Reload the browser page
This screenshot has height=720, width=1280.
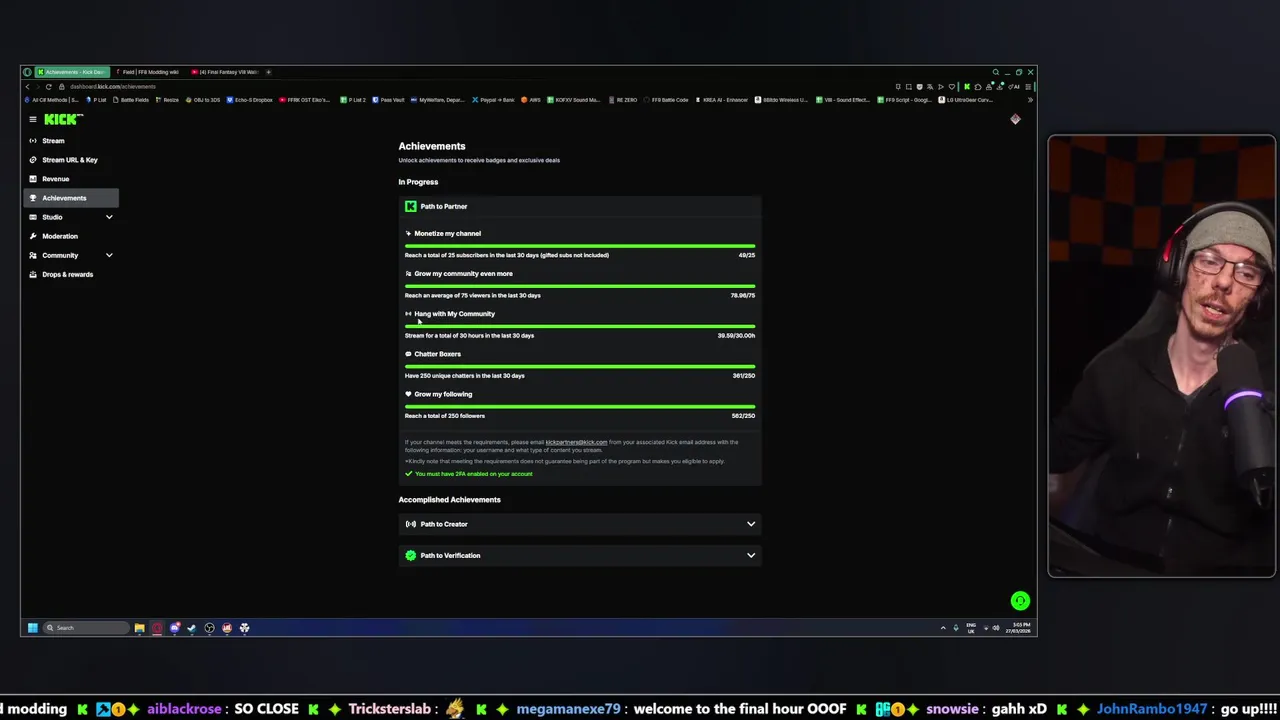49,87
